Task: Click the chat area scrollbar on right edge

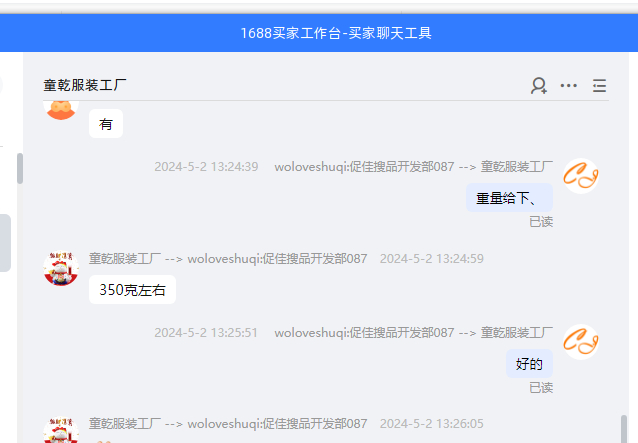Action: [625, 427]
